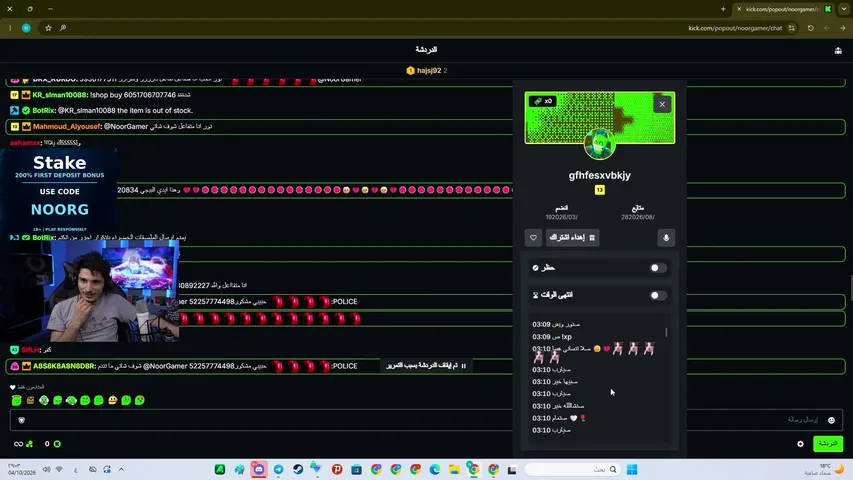Click the streamer webcam overlay
The width and height of the screenshot is (853, 480).
[x=90, y=292]
